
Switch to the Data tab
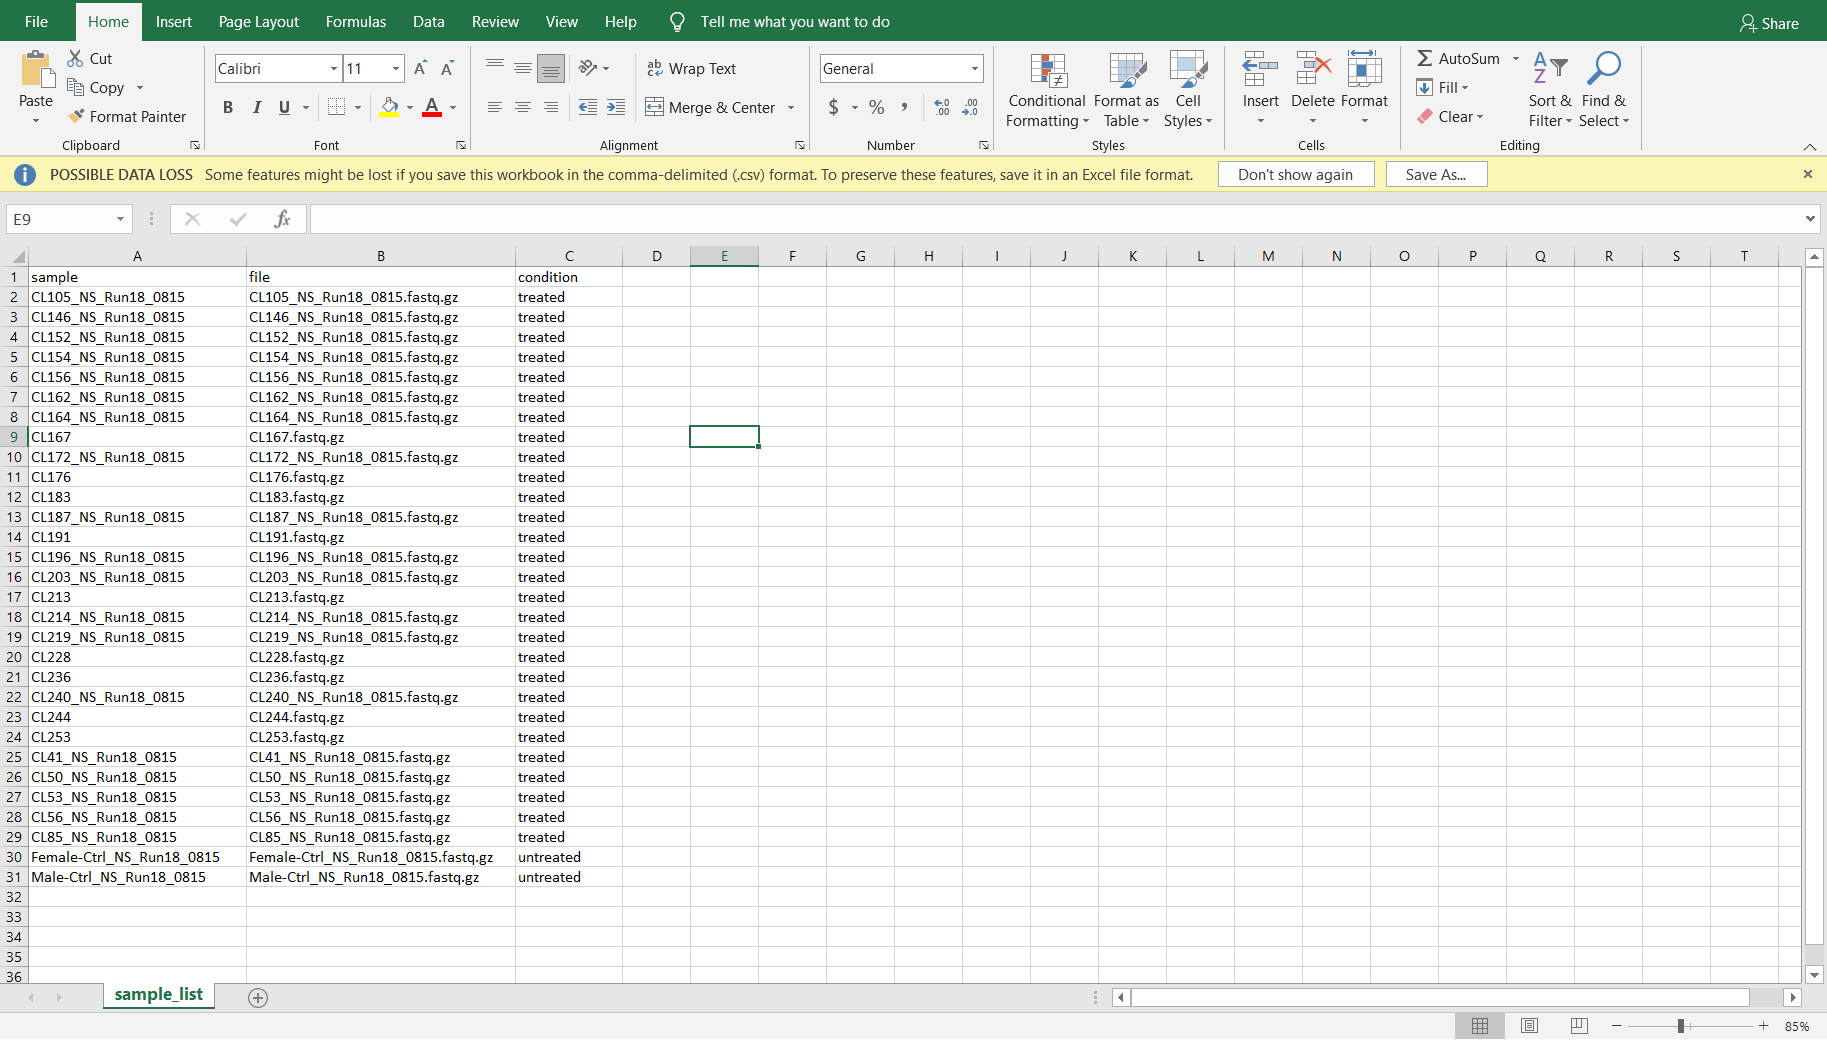click(x=429, y=21)
